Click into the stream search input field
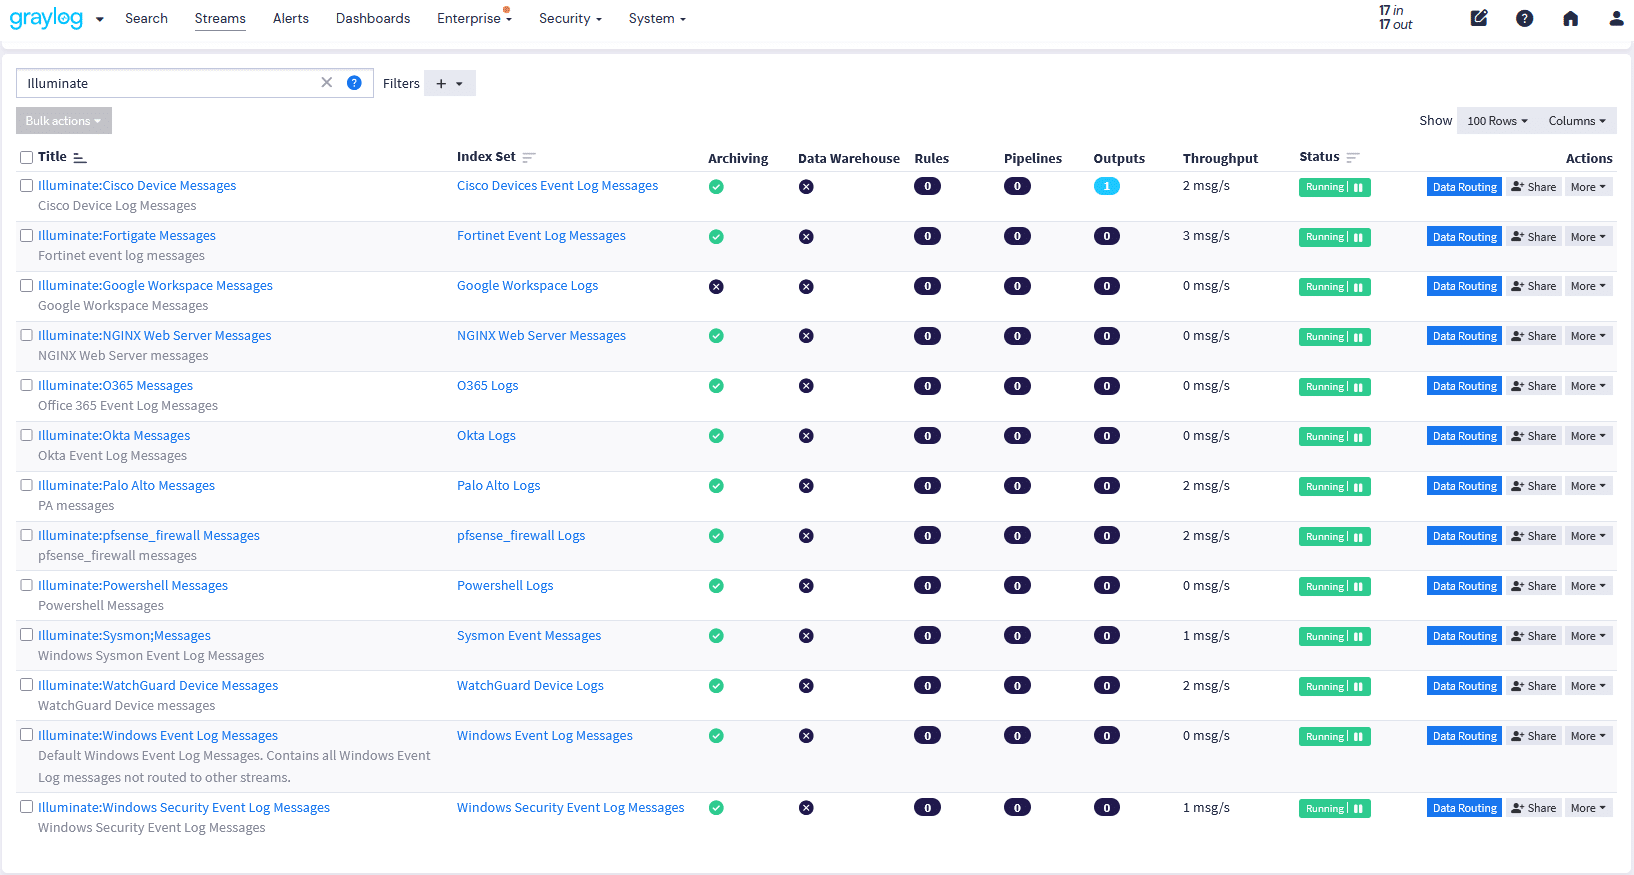This screenshot has width=1634, height=875. click(x=170, y=83)
